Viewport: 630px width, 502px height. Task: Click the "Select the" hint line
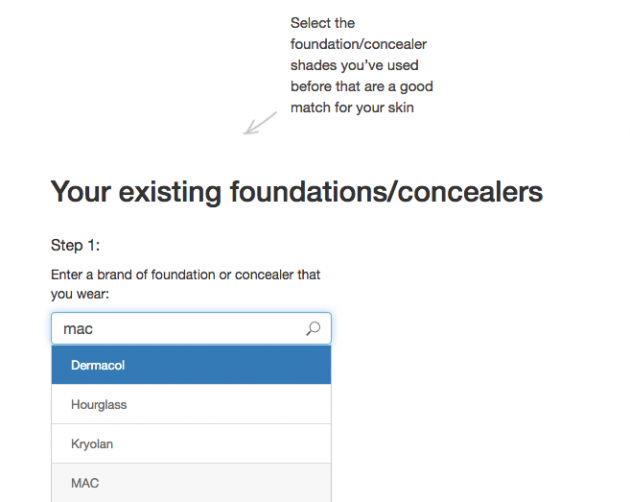click(x=322, y=23)
